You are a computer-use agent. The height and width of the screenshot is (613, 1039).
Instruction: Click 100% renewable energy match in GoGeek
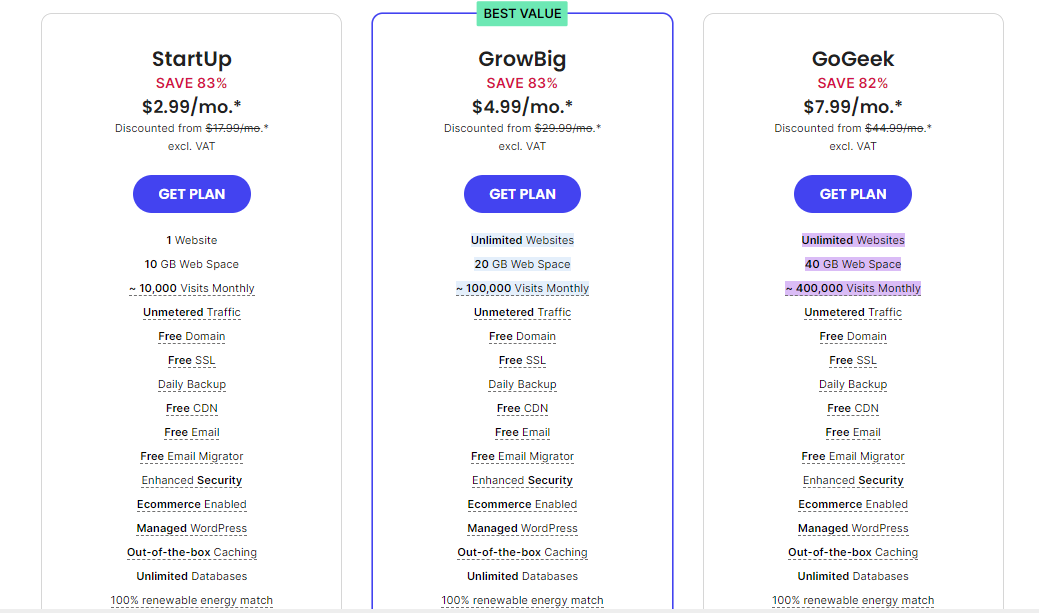[x=853, y=601]
